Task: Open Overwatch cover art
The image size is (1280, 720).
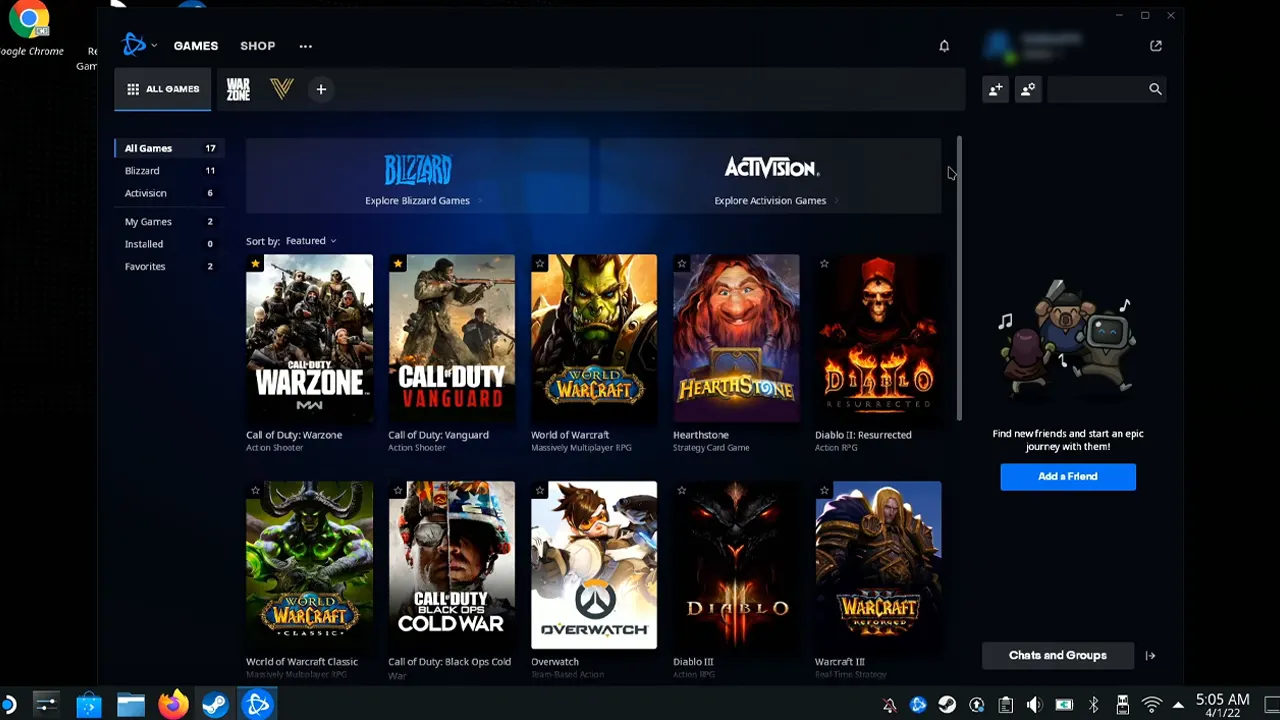Action: pyautogui.click(x=594, y=565)
